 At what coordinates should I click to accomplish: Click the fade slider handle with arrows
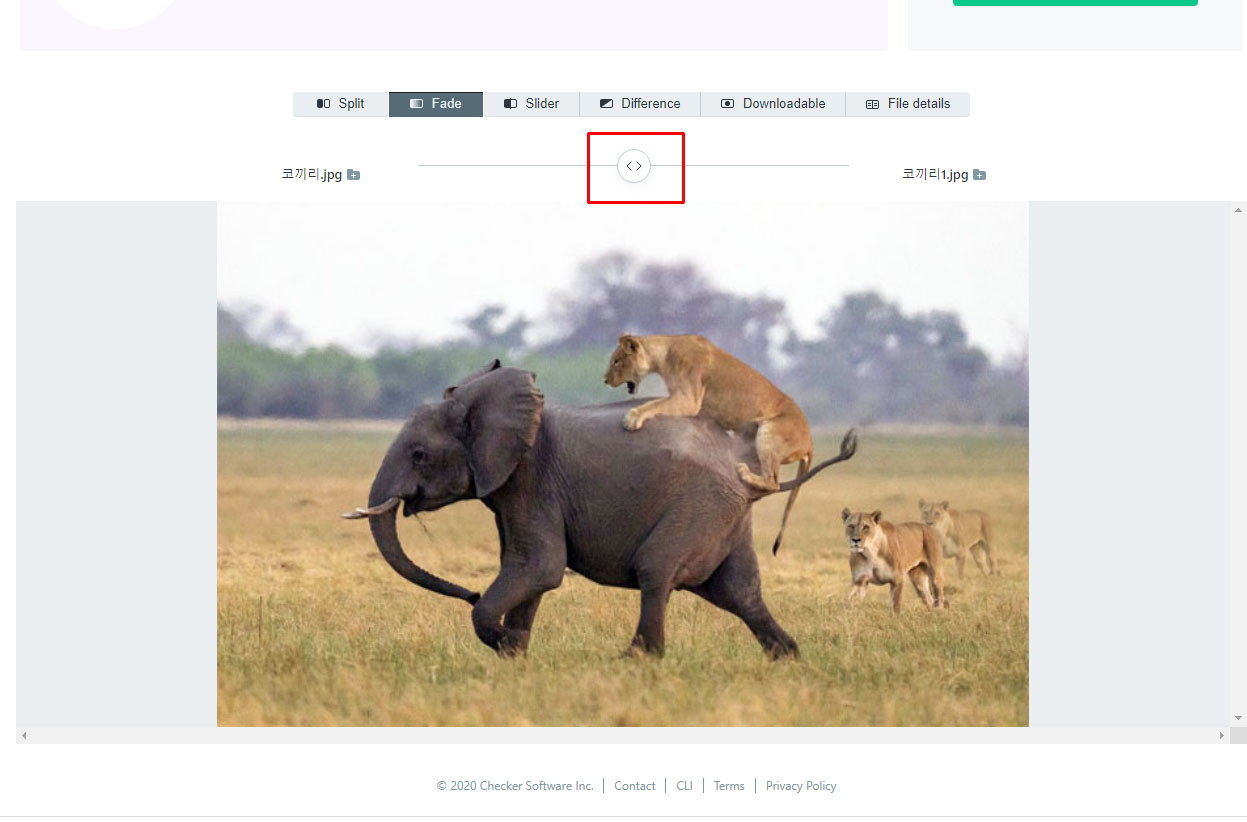pyautogui.click(x=634, y=166)
